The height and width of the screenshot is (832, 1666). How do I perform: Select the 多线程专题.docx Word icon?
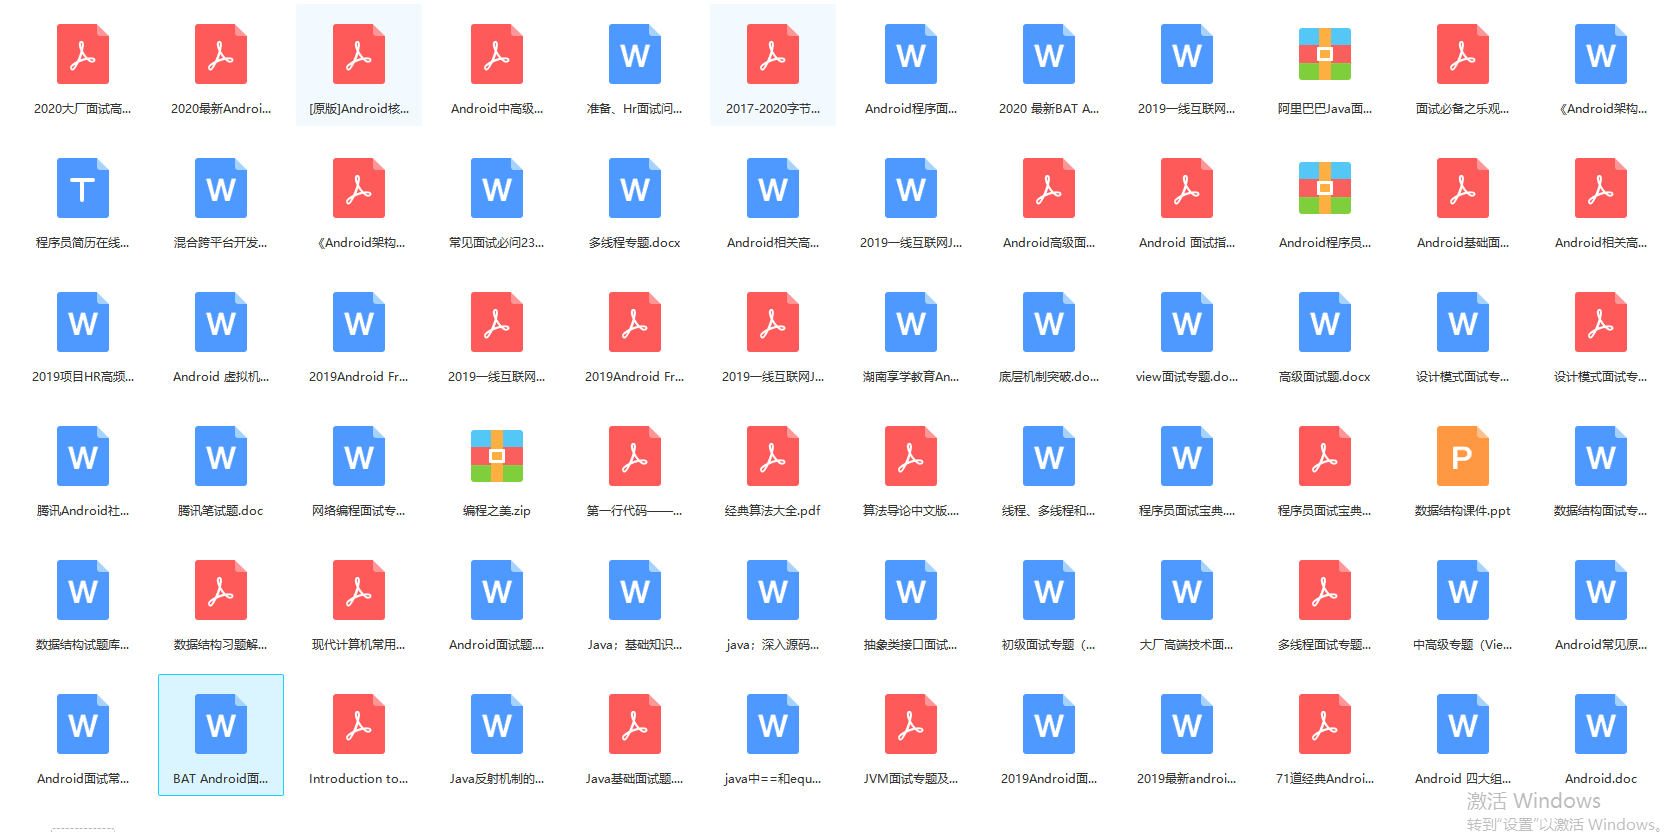pos(635,188)
